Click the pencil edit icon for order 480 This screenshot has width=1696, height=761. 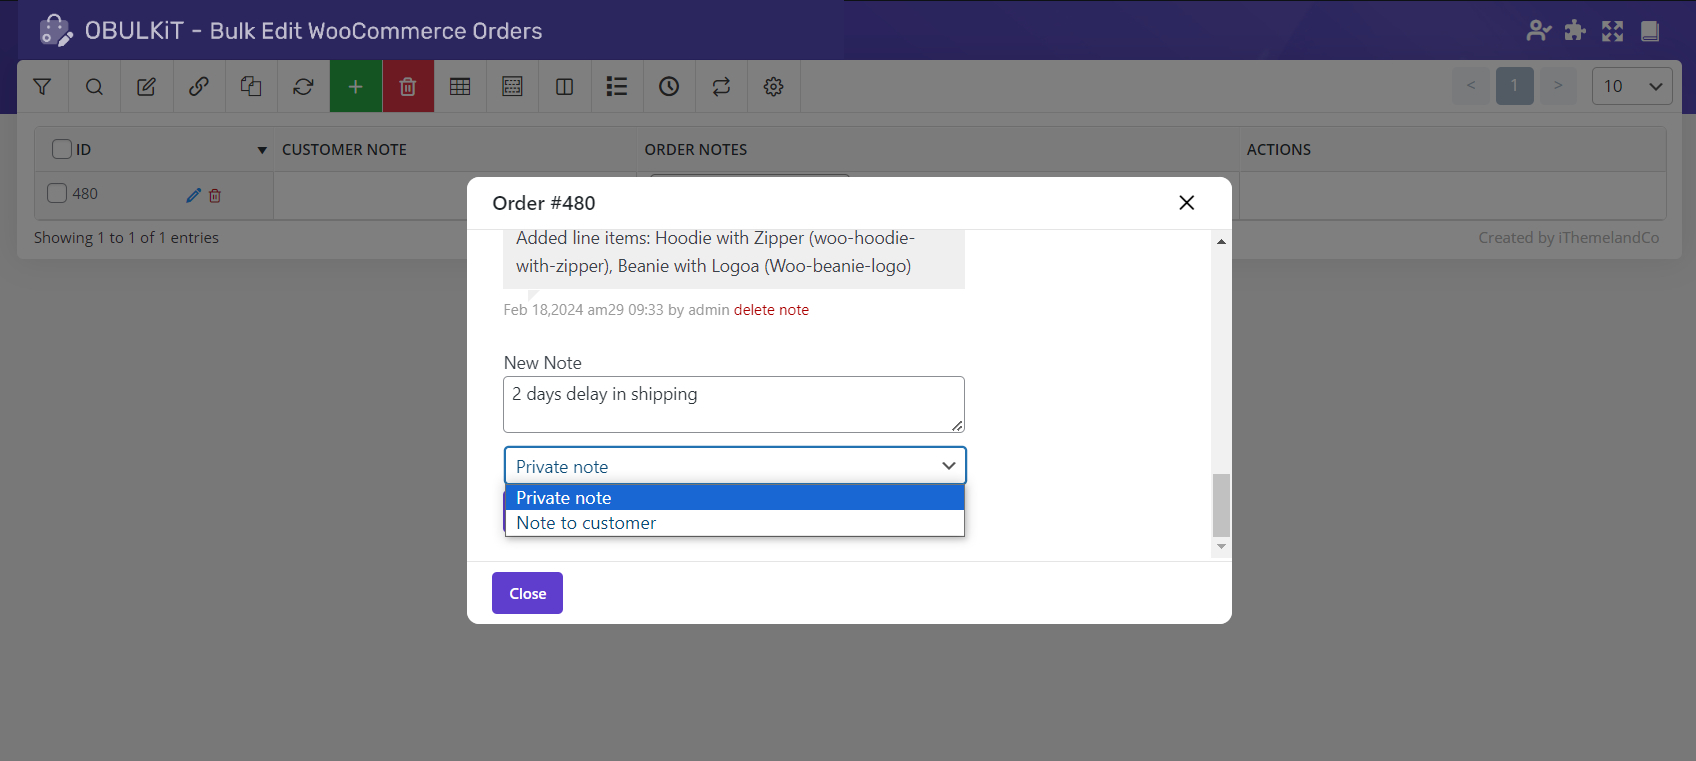pyautogui.click(x=193, y=195)
